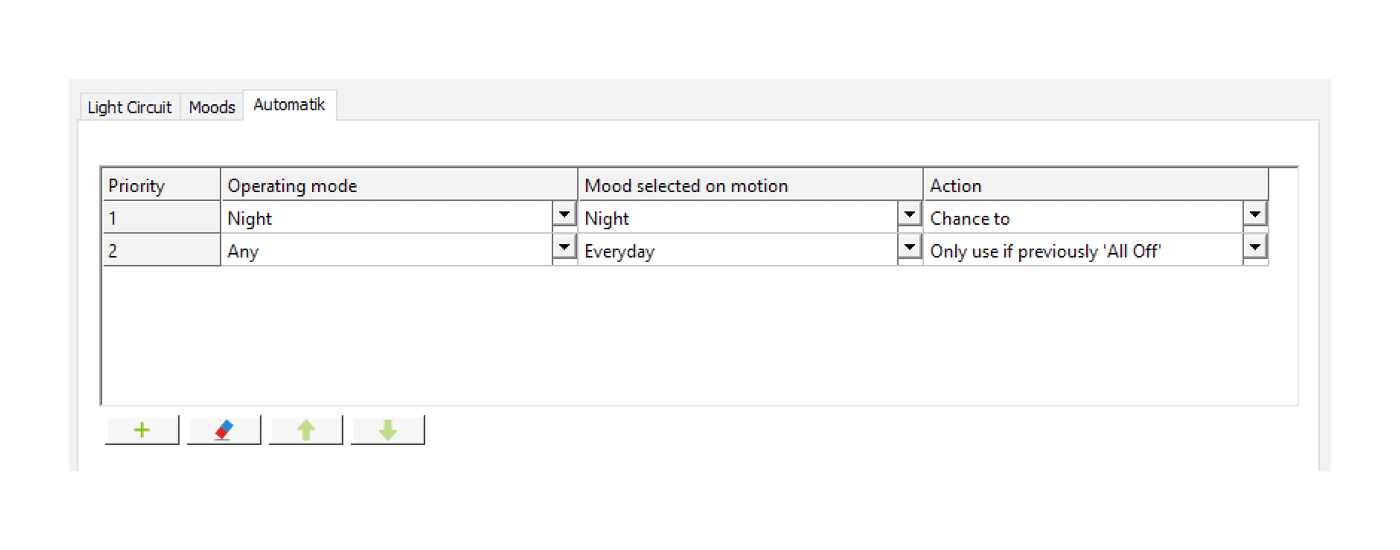Switch to the Moods tab
The image size is (1400, 550).
(x=212, y=107)
